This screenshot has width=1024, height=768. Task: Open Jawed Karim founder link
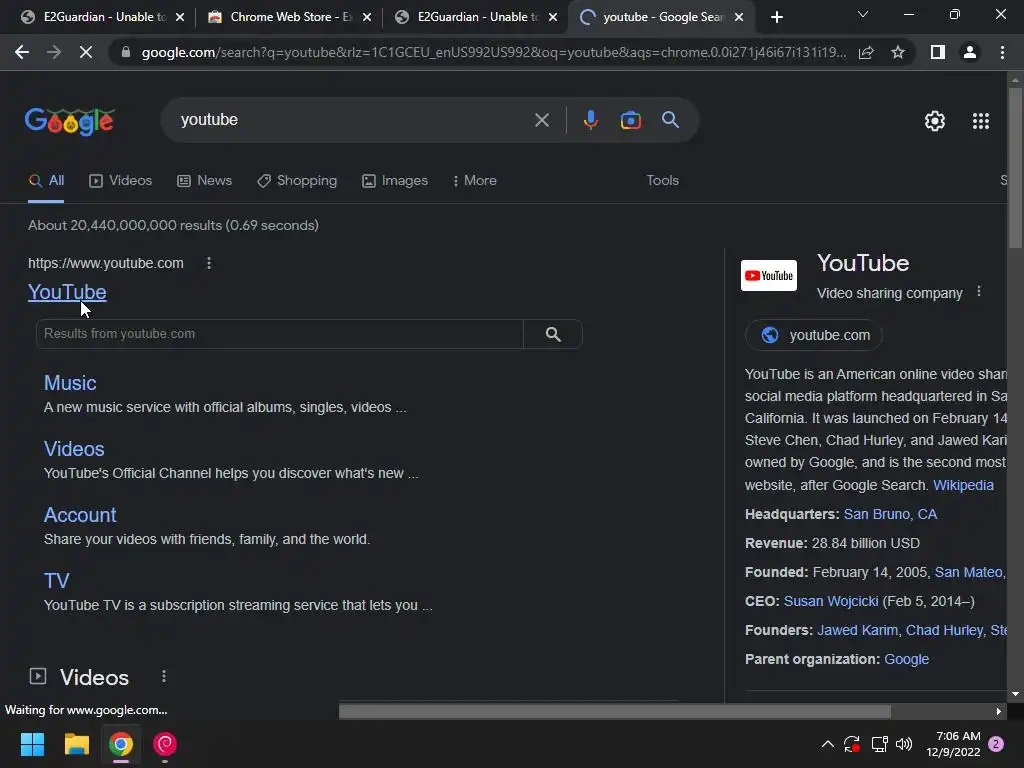click(x=857, y=630)
